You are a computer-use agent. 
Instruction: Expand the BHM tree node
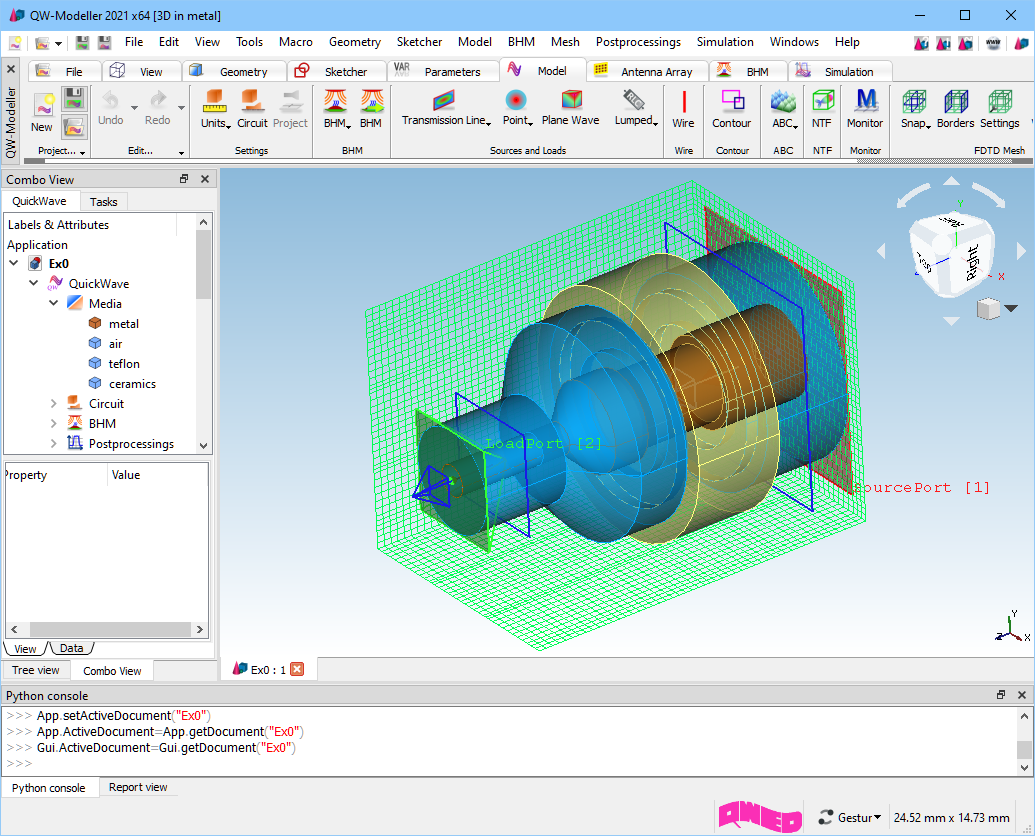click(x=54, y=423)
